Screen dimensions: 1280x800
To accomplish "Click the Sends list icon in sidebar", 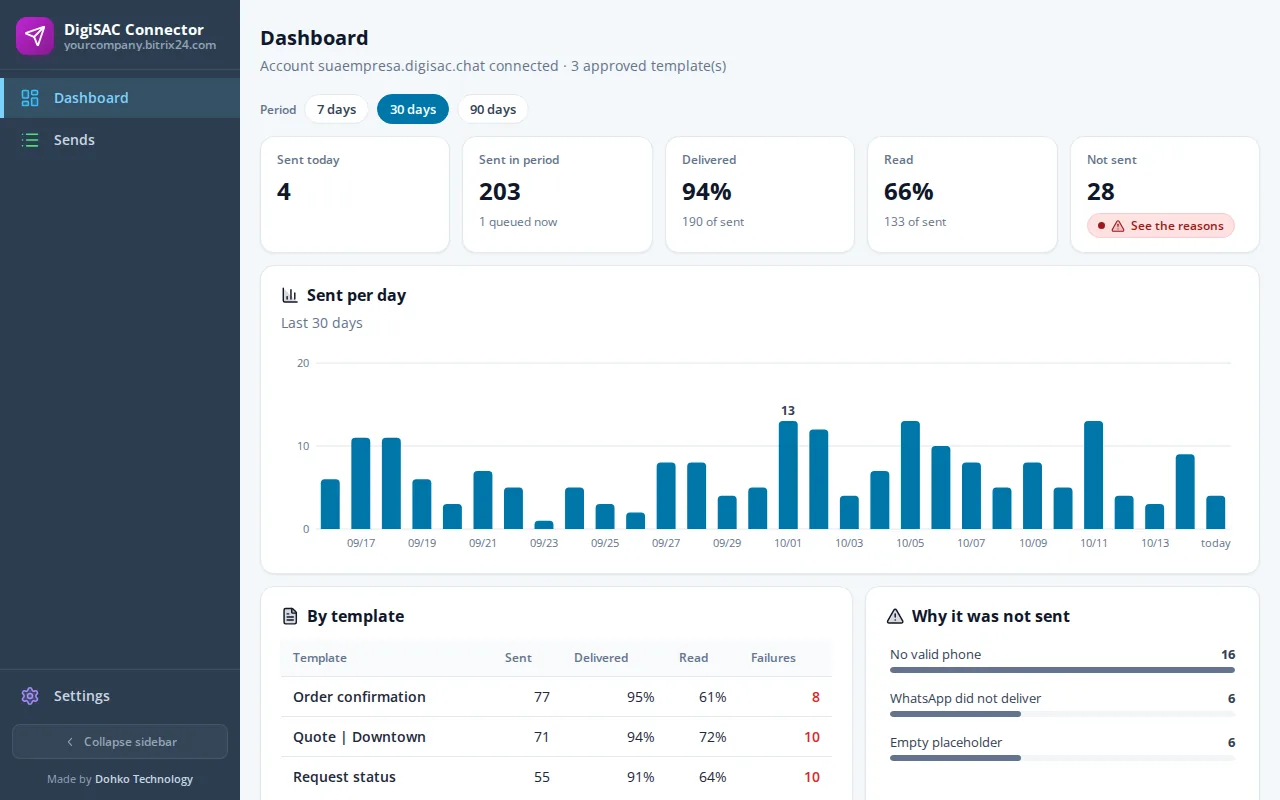I will pyautogui.click(x=30, y=140).
